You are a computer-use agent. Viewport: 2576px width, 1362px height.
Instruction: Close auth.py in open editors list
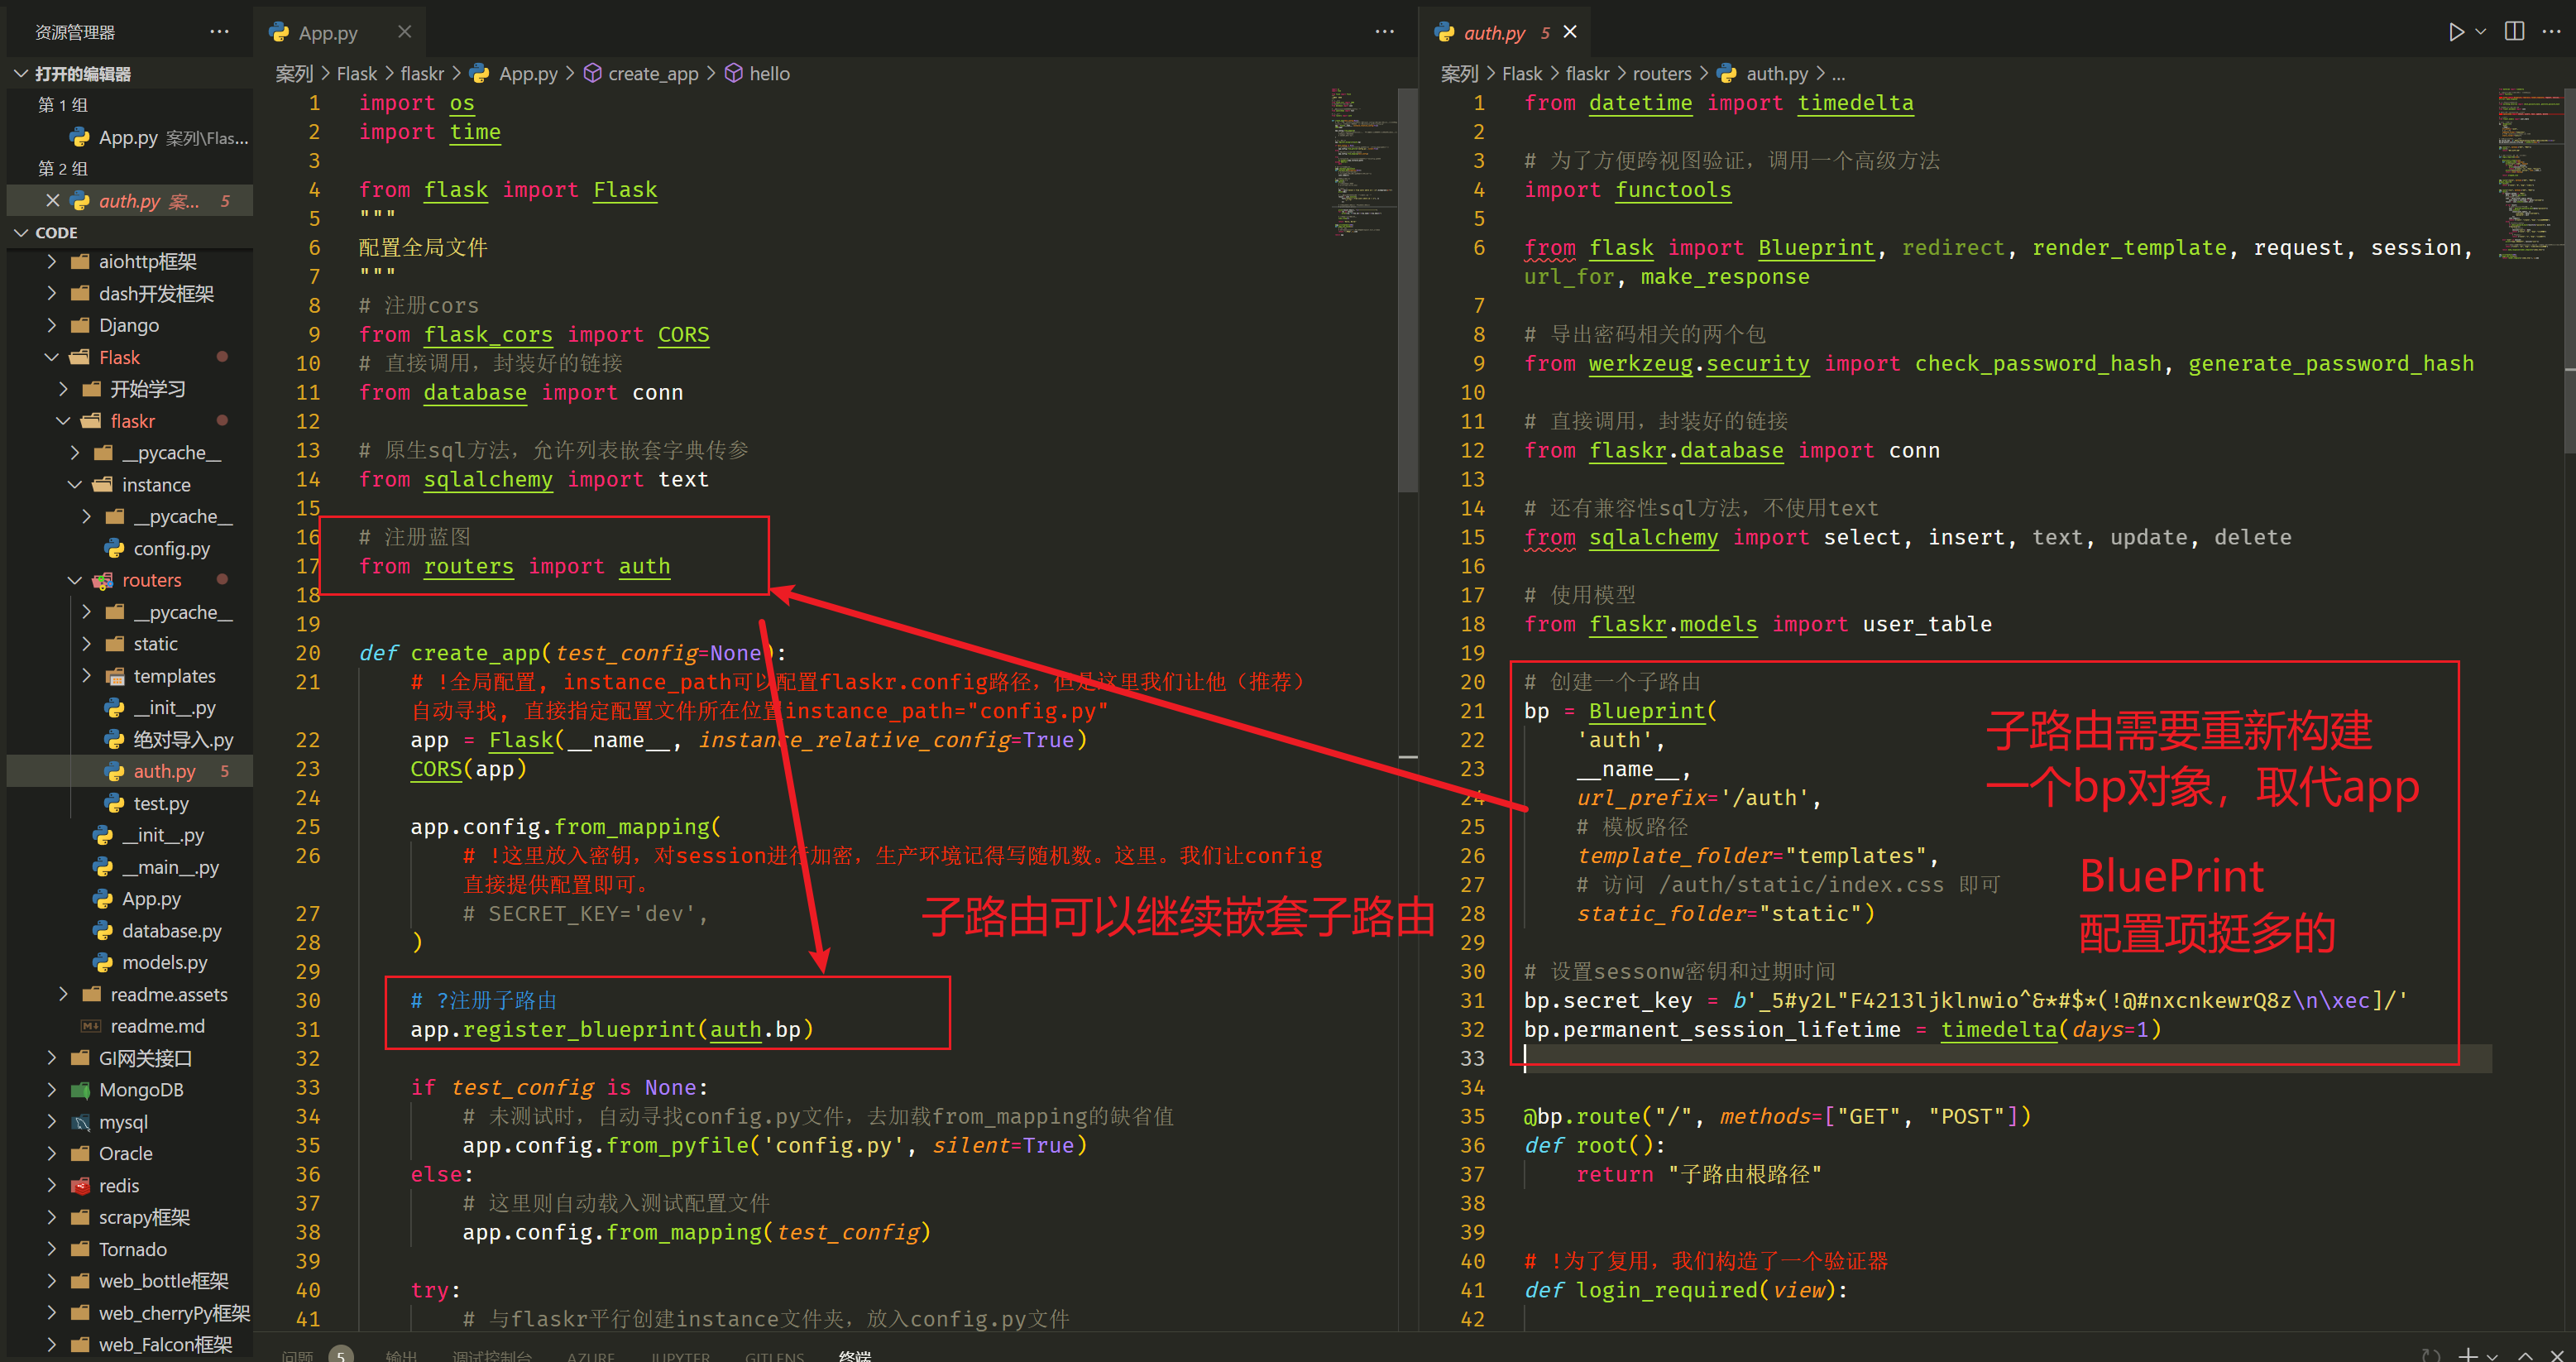tap(53, 201)
